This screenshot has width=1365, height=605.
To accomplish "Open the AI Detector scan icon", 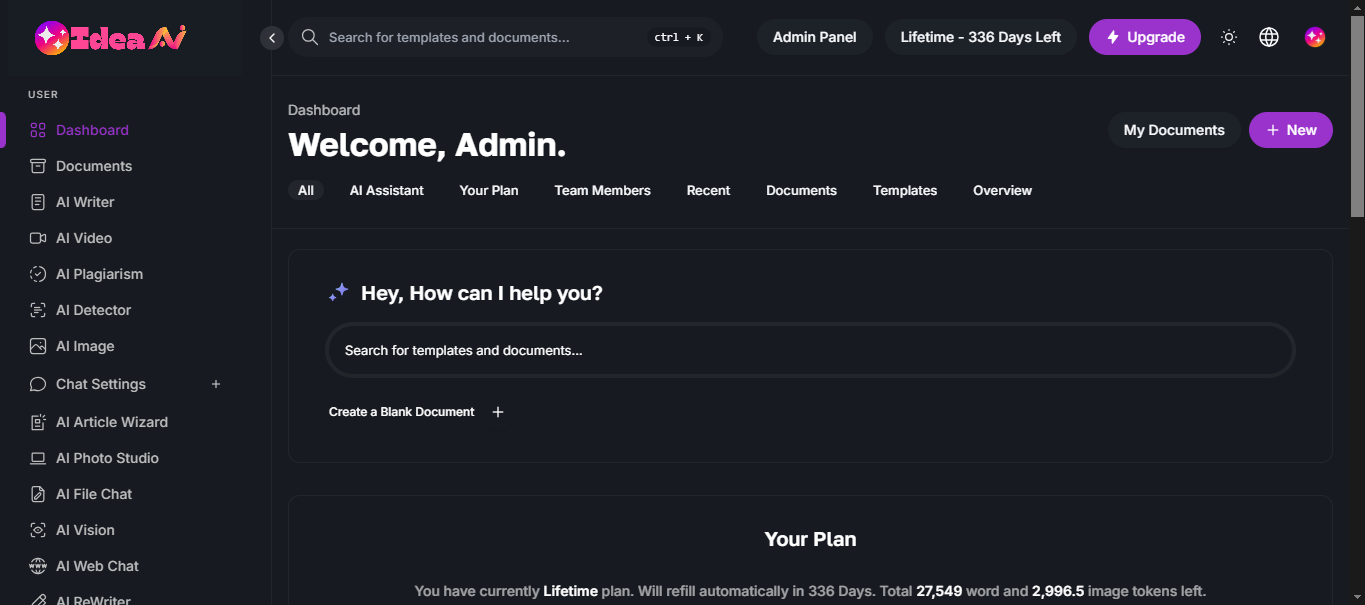I will [38, 310].
